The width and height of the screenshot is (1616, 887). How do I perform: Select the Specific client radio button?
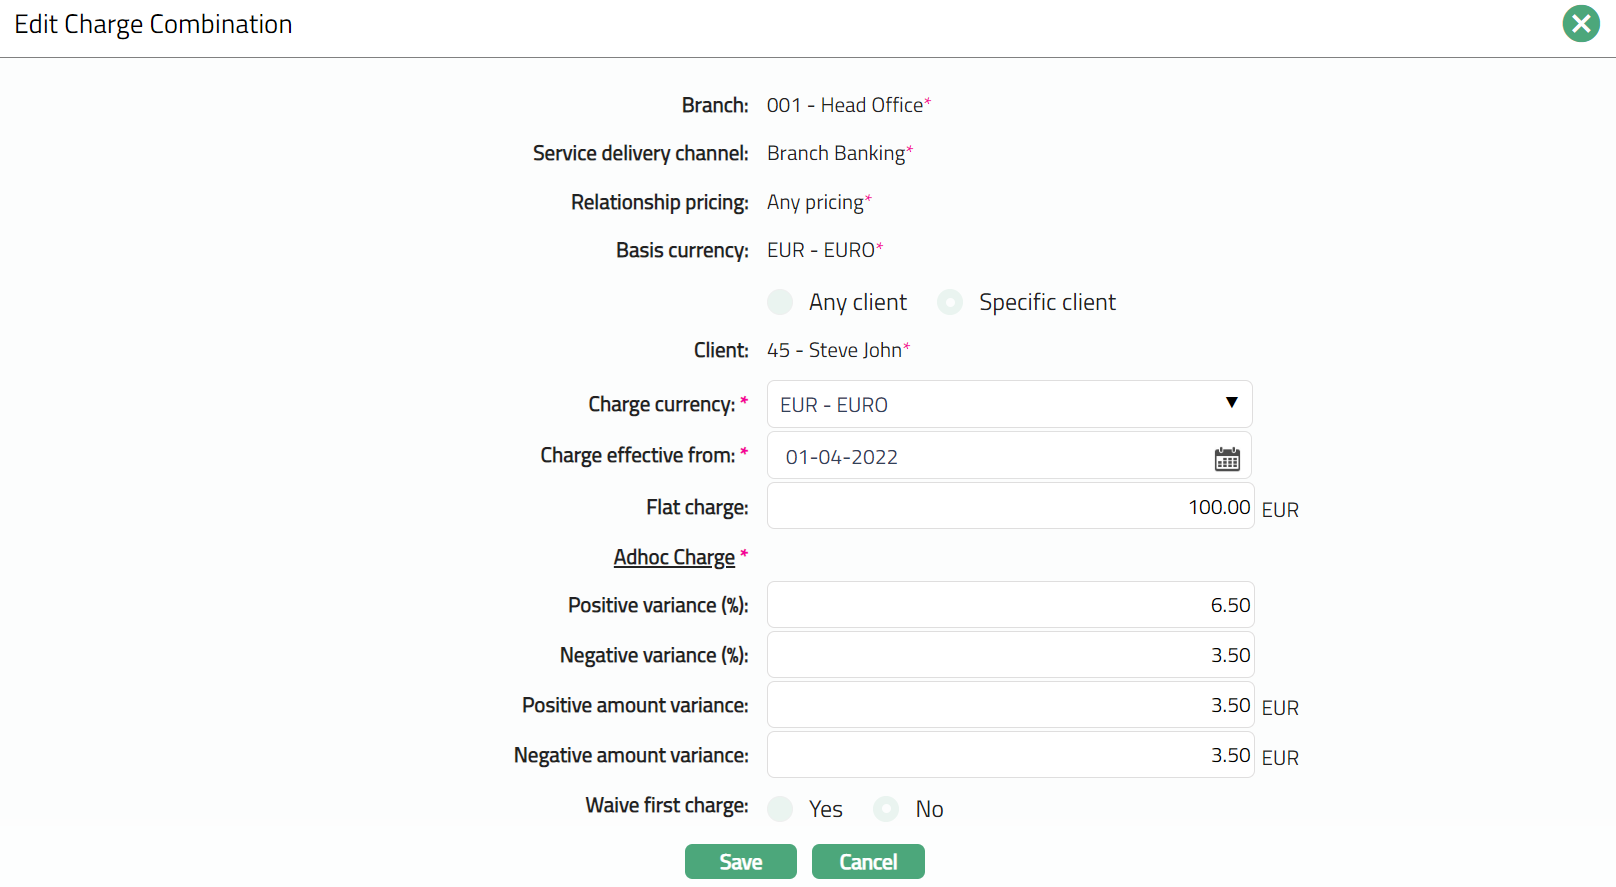[950, 302]
